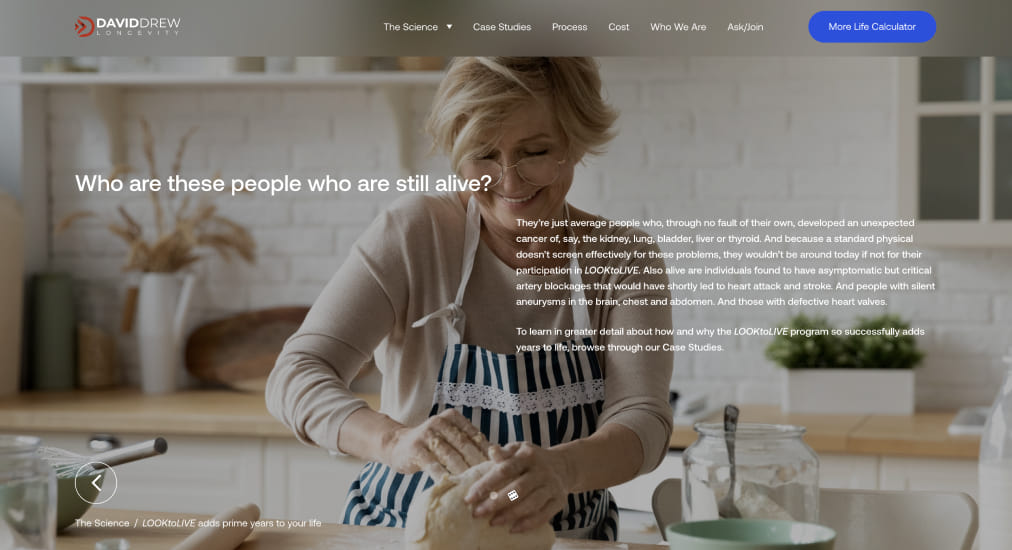Follow The Science breadcrumb link
Viewport: 1012px width, 550px height.
coord(102,523)
